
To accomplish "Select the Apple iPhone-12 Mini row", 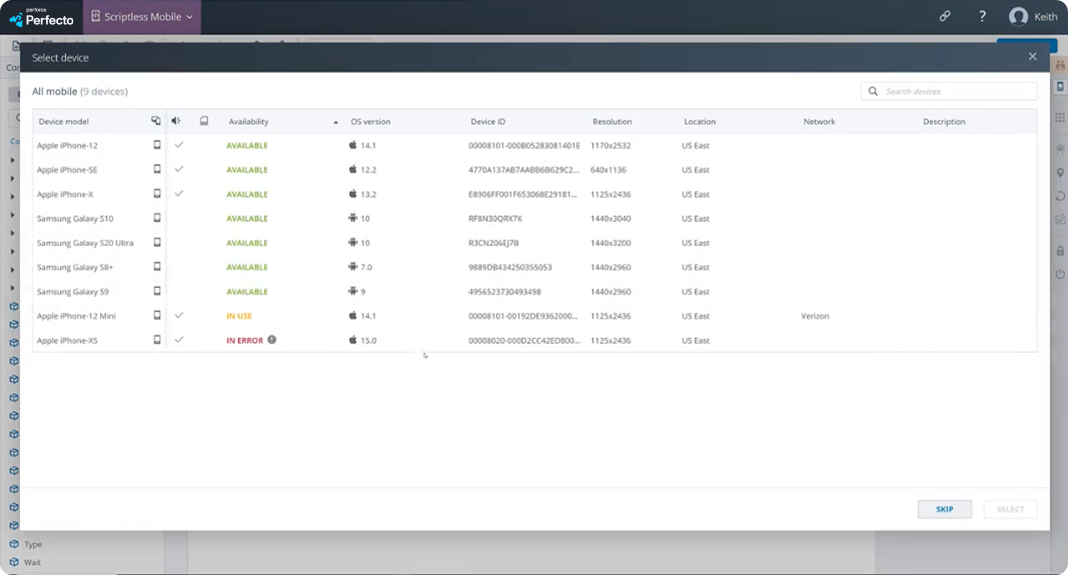I will [535, 316].
